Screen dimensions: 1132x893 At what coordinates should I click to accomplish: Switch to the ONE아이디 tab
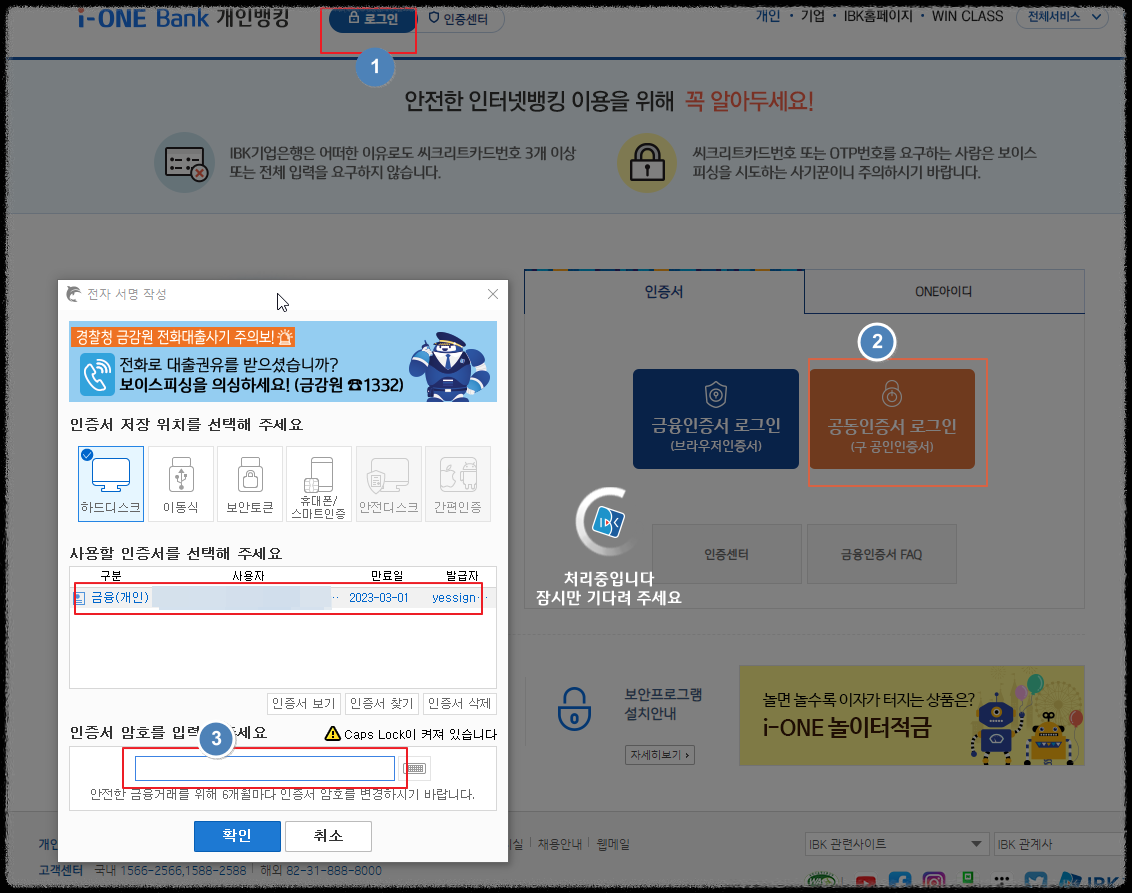click(944, 292)
